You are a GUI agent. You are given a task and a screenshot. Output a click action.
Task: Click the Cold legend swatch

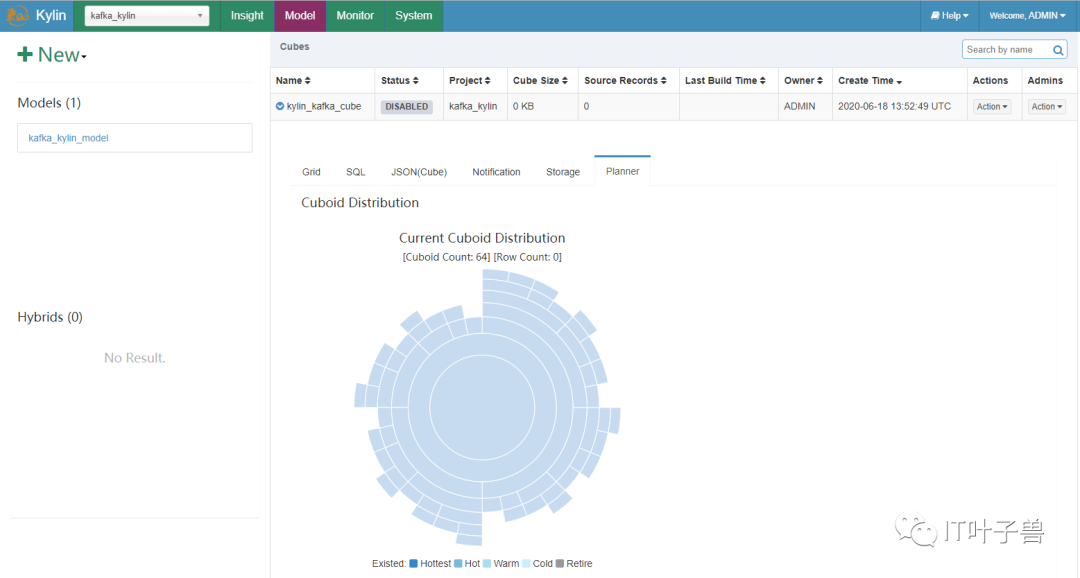click(x=526, y=563)
